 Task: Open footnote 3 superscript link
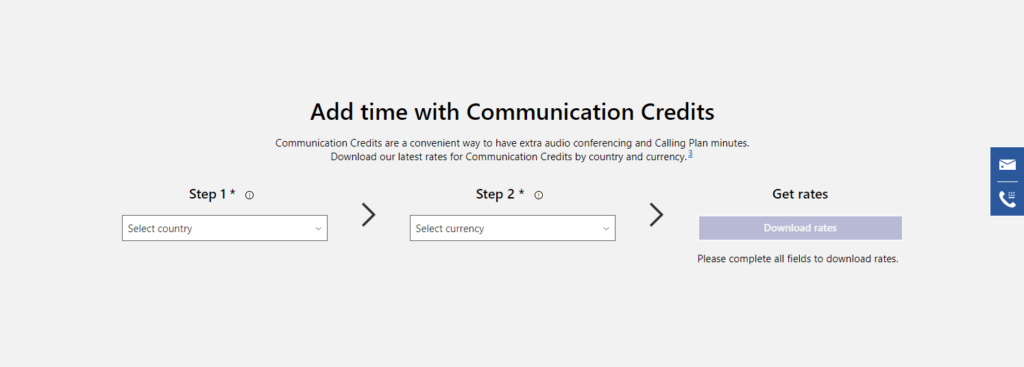[x=690, y=154]
